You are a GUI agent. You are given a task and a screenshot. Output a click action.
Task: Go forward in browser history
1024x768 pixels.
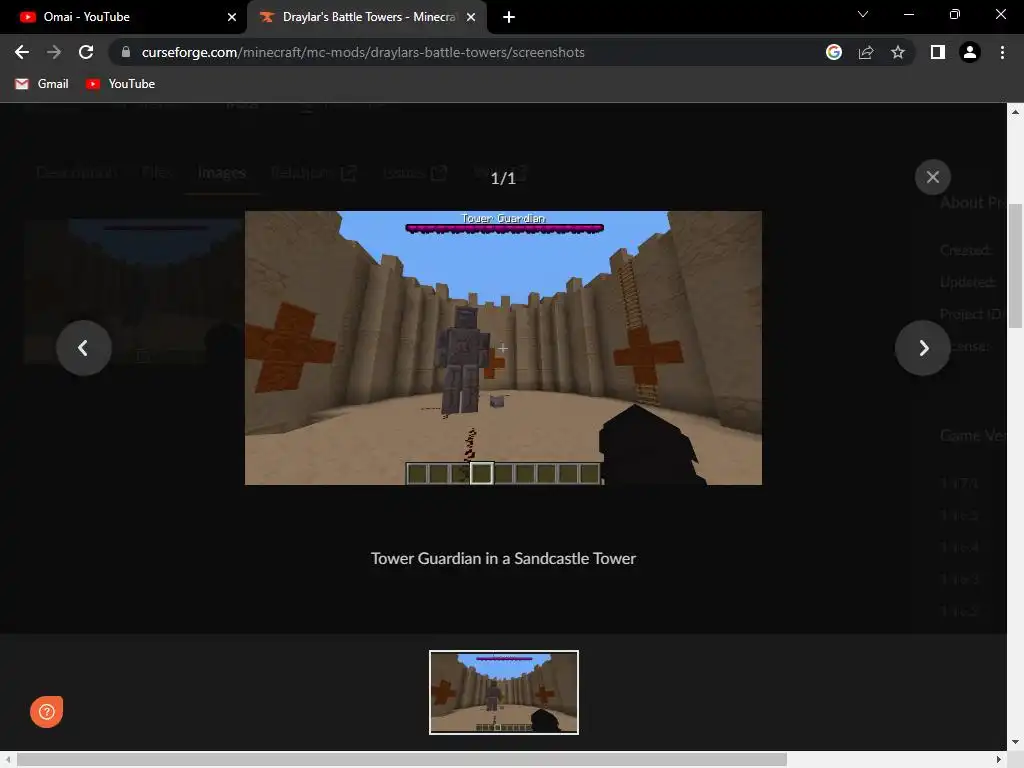point(54,52)
